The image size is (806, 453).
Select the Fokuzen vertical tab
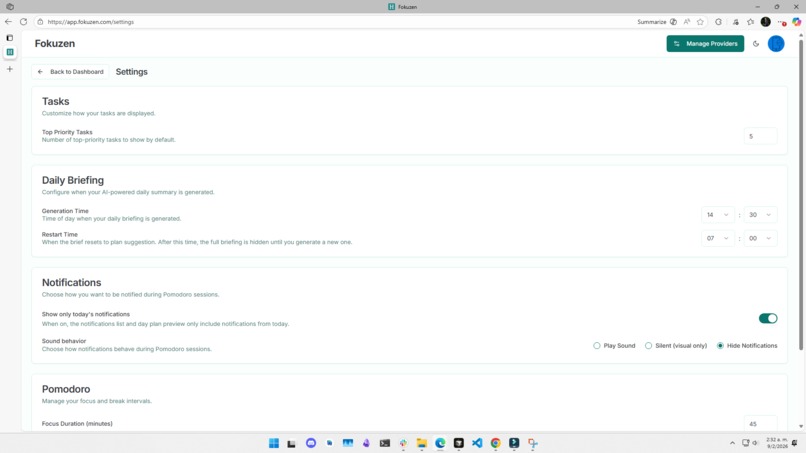(x=10, y=52)
